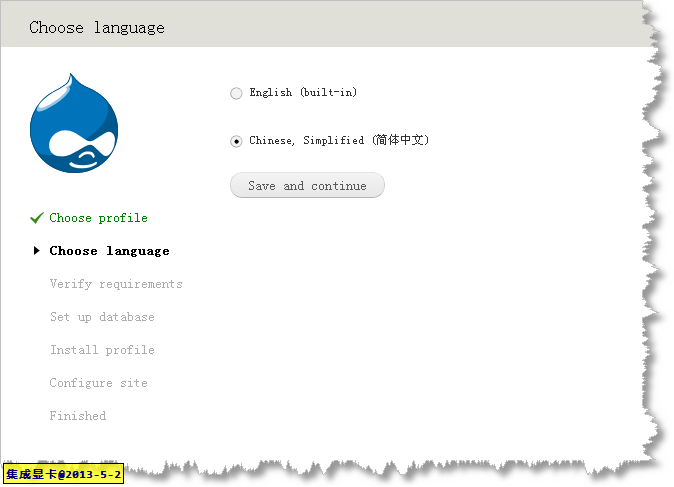Click the bold Choose language step in sidebar
674x487 pixels.
click(x=109, y=251)
